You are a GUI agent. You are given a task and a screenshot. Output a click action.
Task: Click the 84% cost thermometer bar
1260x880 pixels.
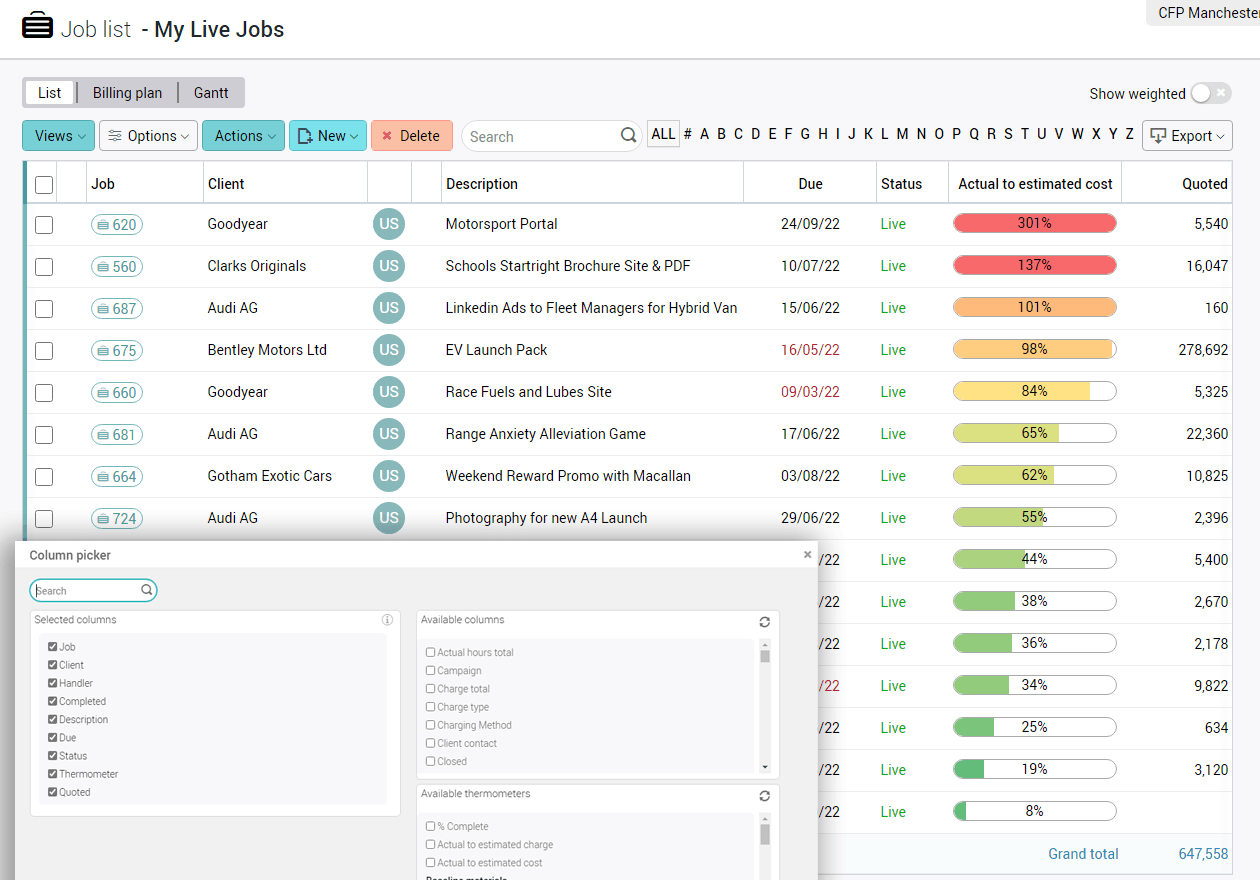1035,391
